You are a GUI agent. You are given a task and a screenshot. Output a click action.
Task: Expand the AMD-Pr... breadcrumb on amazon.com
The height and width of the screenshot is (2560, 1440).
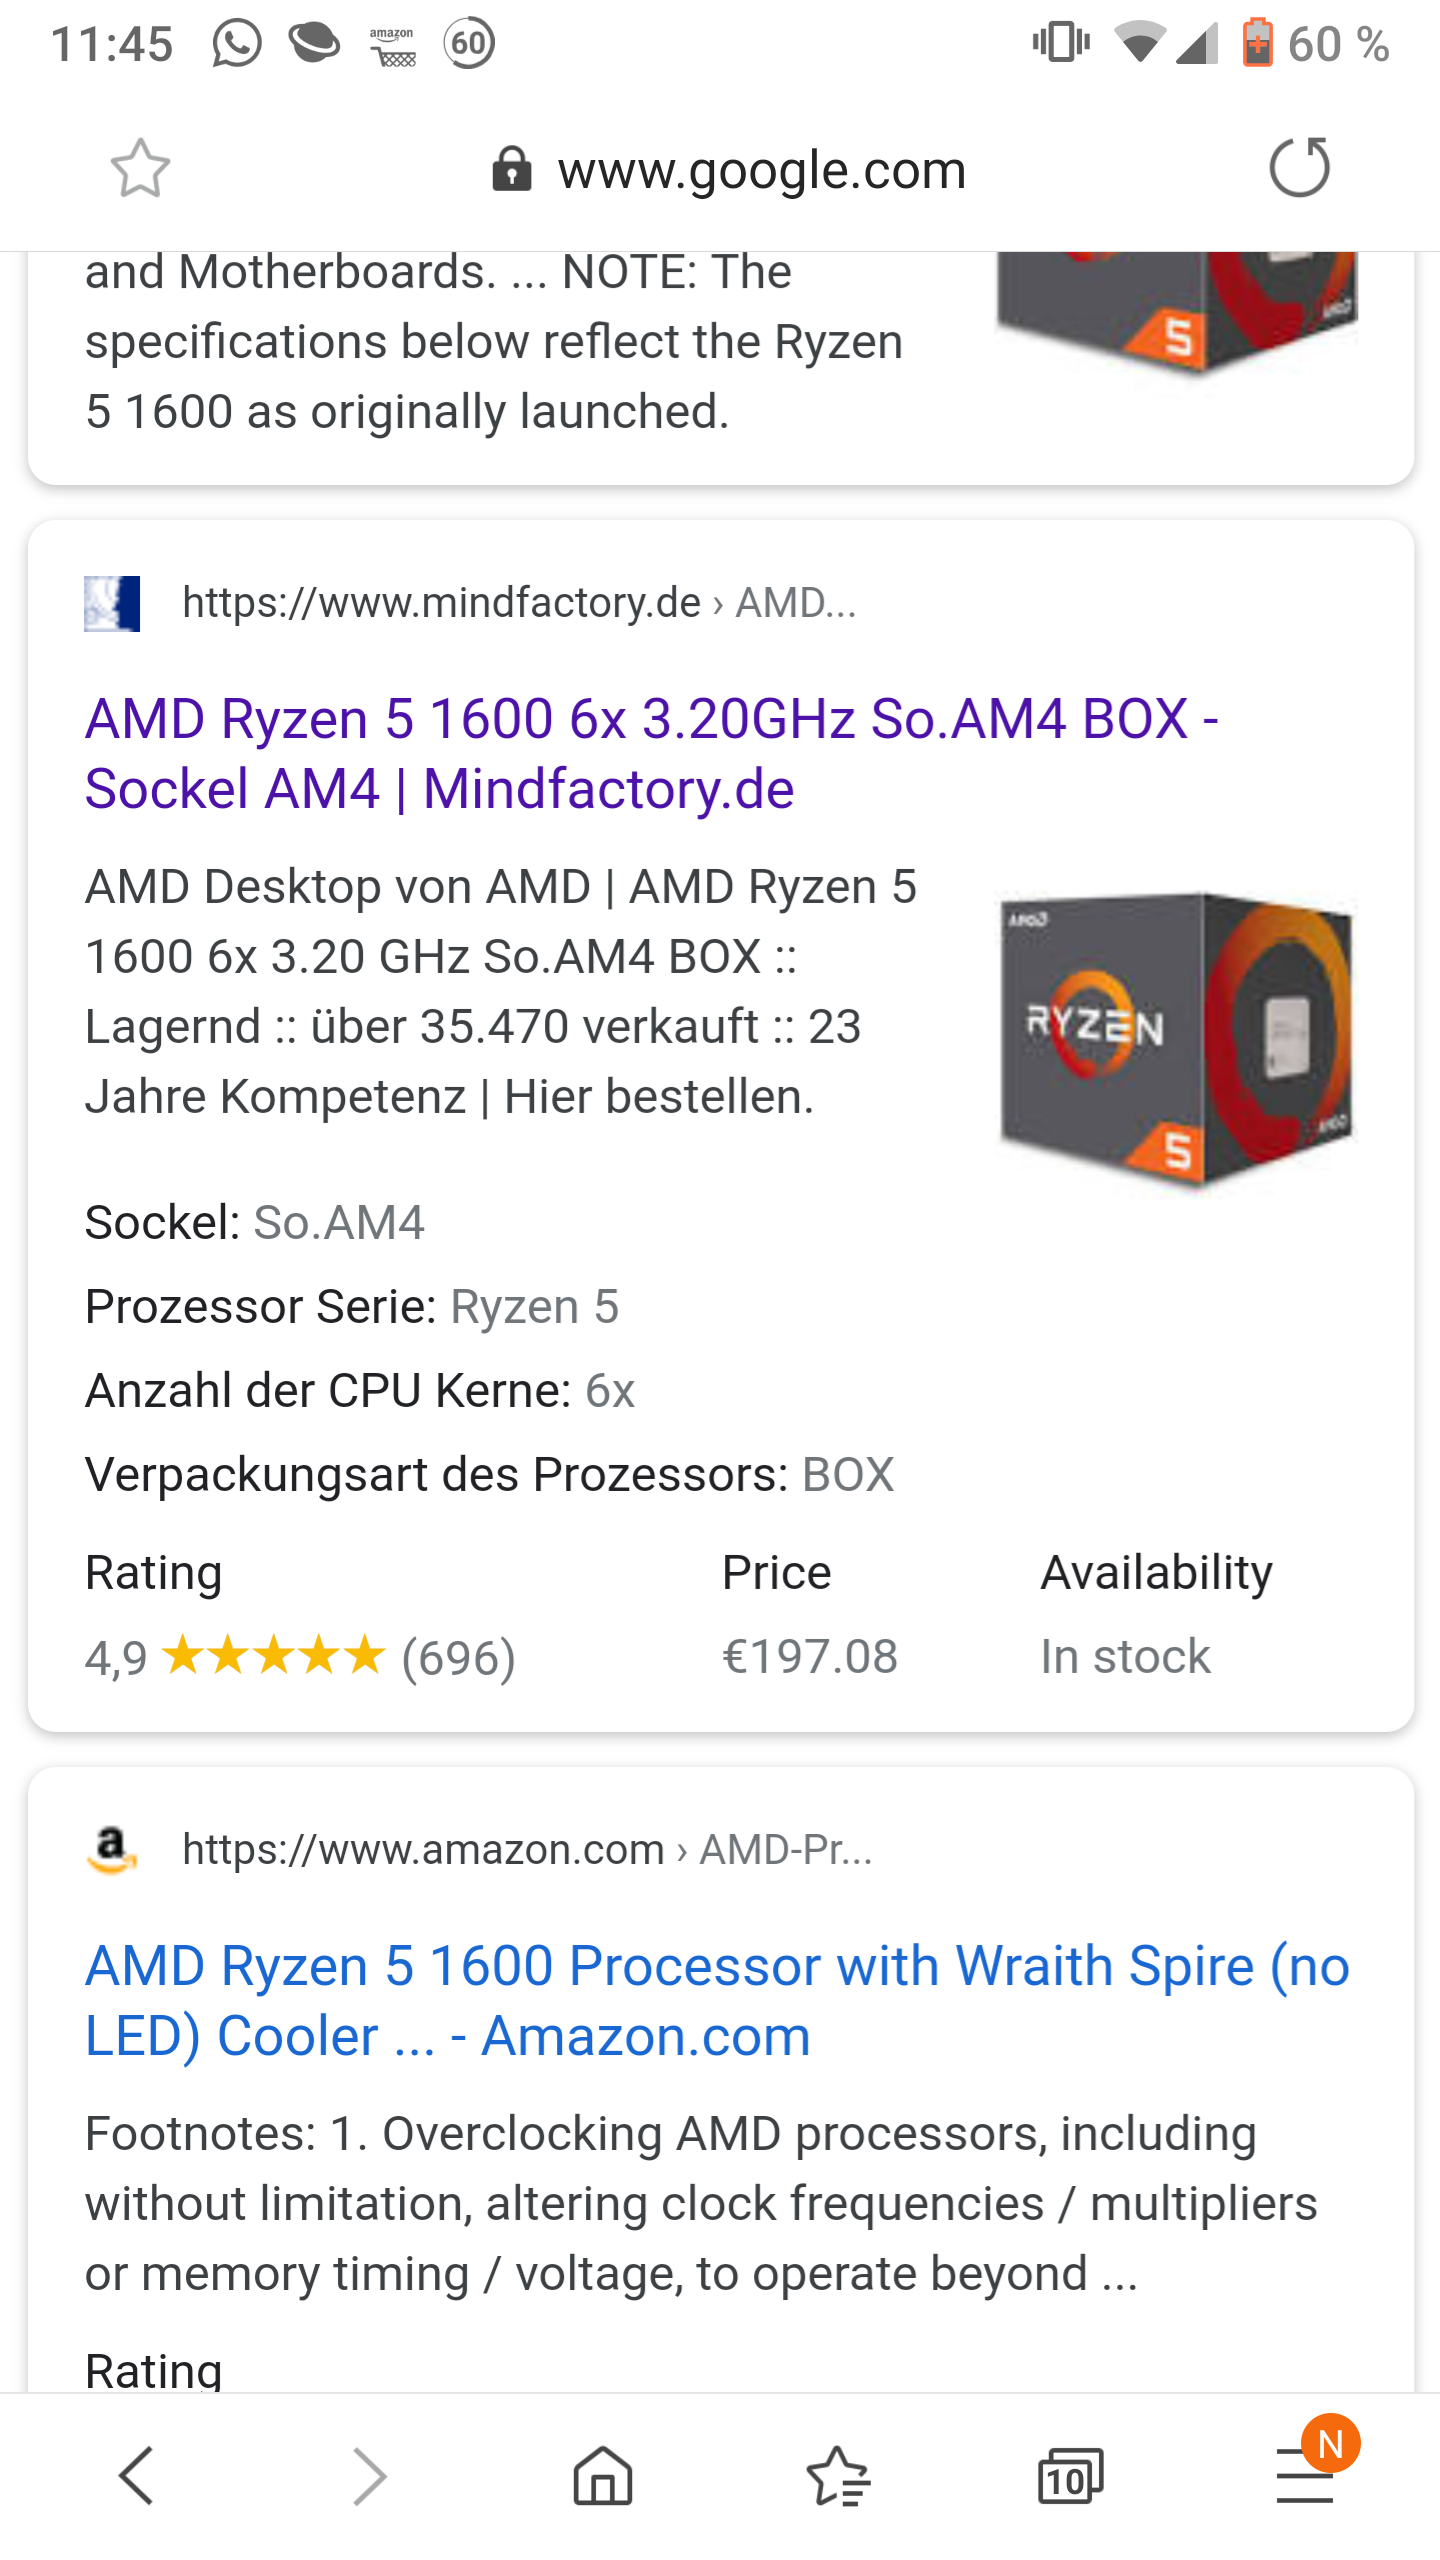pyautogui.click(x=783, y=1849)
